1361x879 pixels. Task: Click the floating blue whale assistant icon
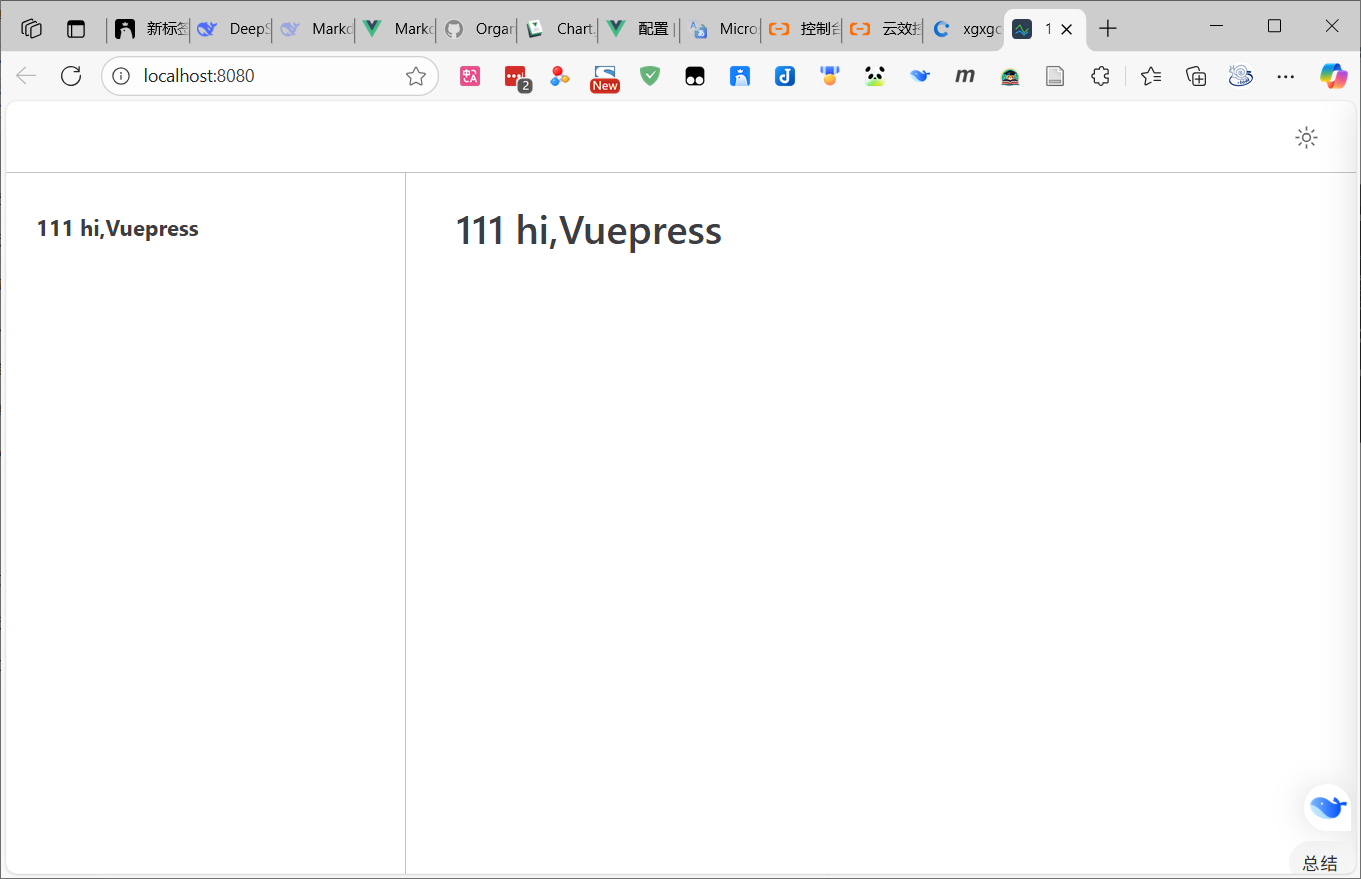pos(1327,806)
